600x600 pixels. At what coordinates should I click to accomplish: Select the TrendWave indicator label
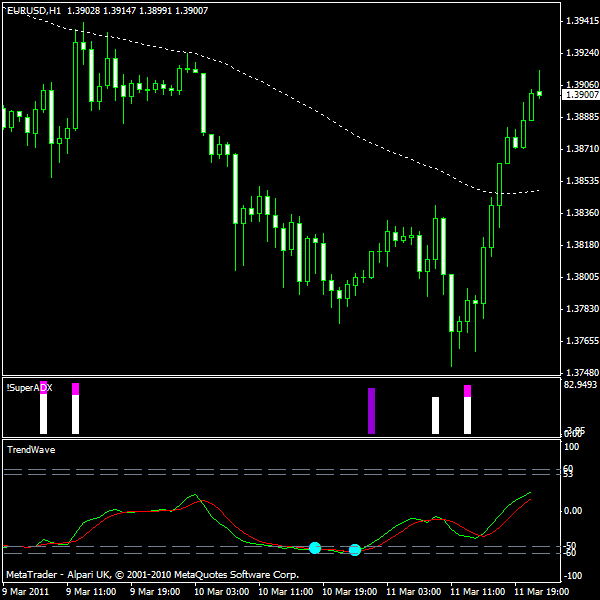coord(31,450)
